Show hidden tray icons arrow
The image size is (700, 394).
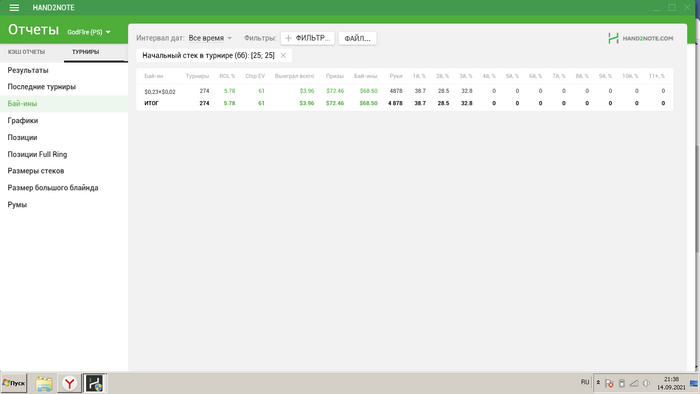point(598,383)
